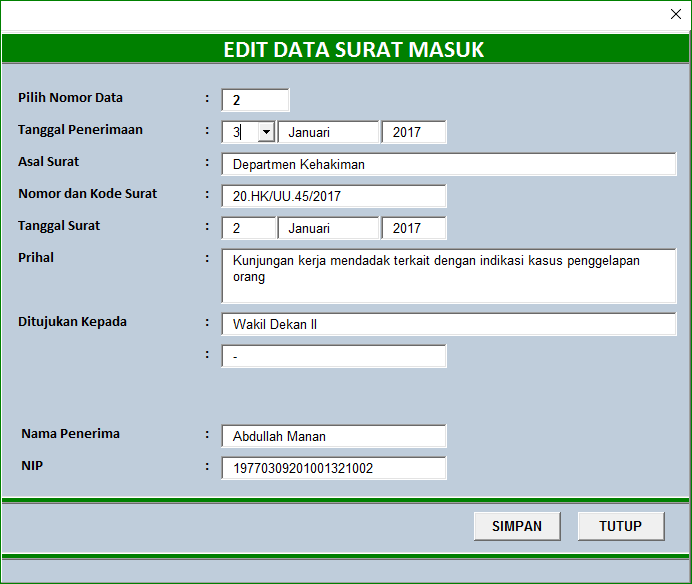692x584 pixels.
Task: Open the Tanggal Penerimaan day dropdown arrow
Action: pyautogui.click(x=266, y=132)
